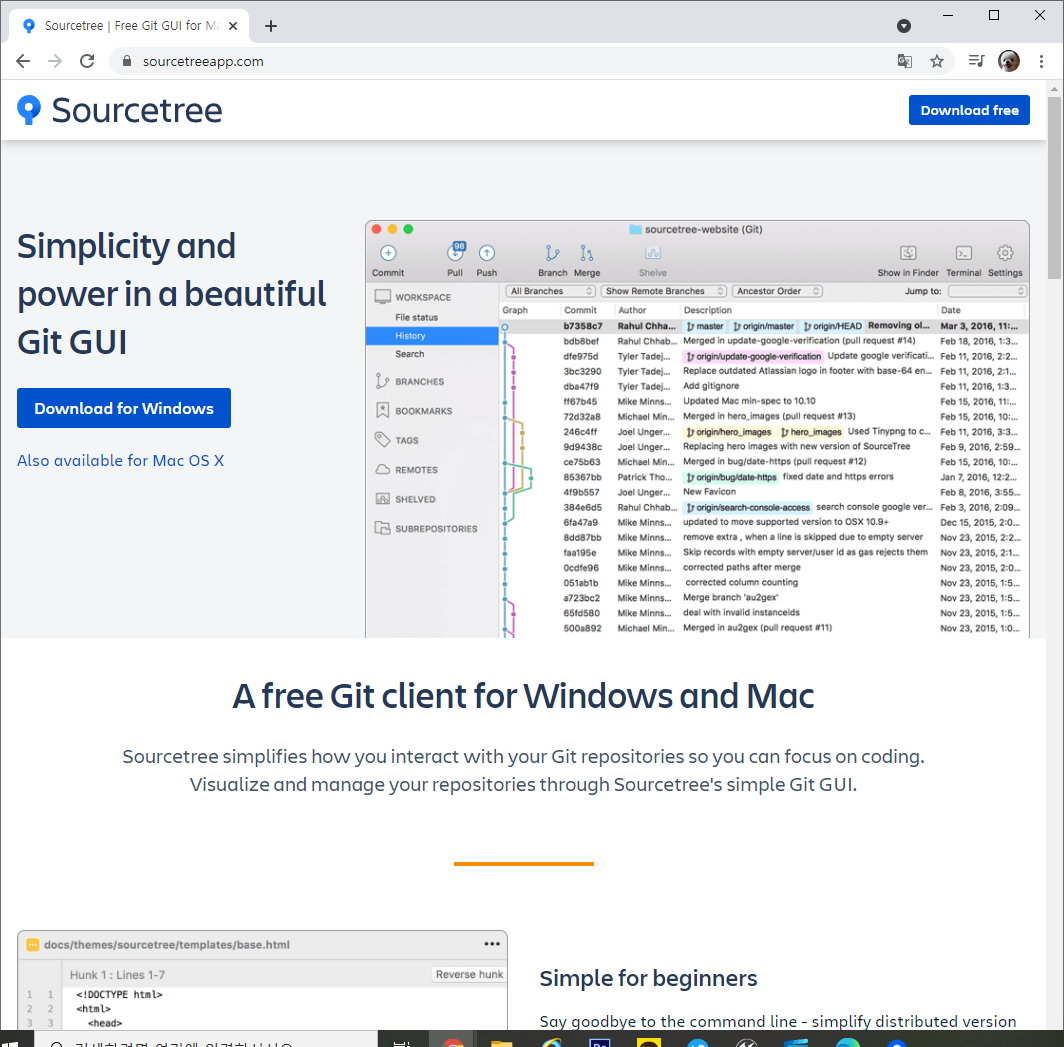
Task: Click the Commit column header
Action: pos(580,310)
